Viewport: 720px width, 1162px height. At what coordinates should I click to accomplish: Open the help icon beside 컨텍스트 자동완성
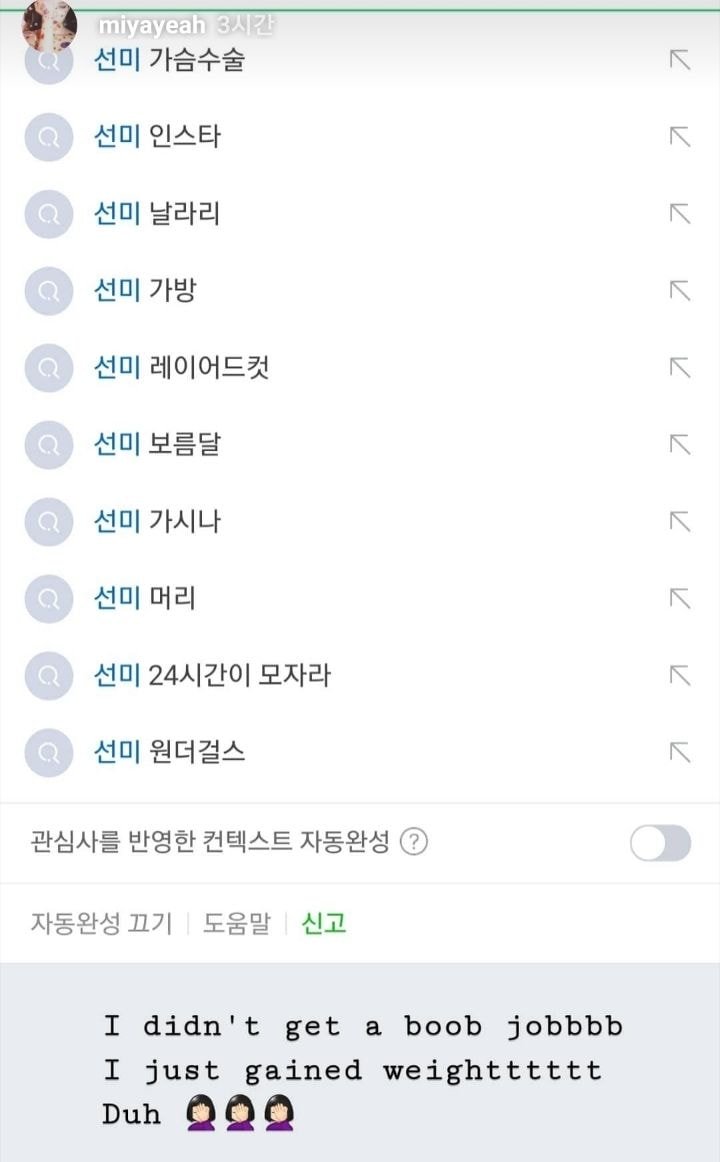(413, 842)
